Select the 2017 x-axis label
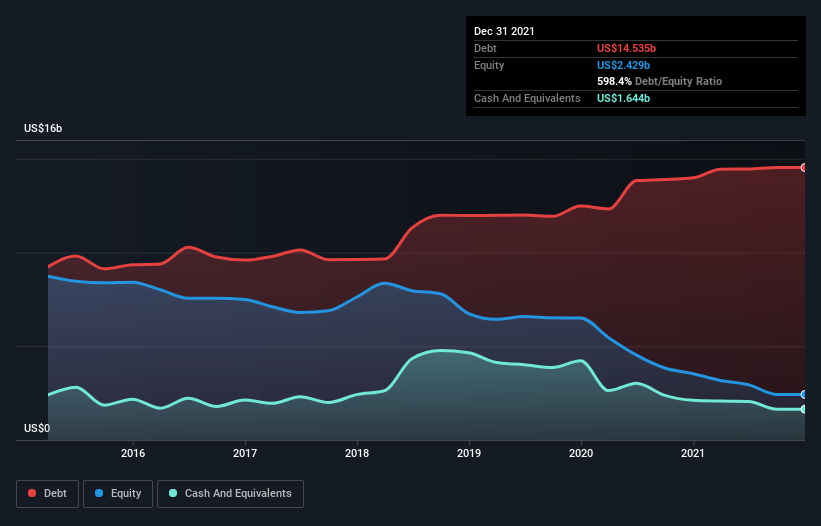Image resolution: width=821 pixels, height=526 pixels. point(245,453)
